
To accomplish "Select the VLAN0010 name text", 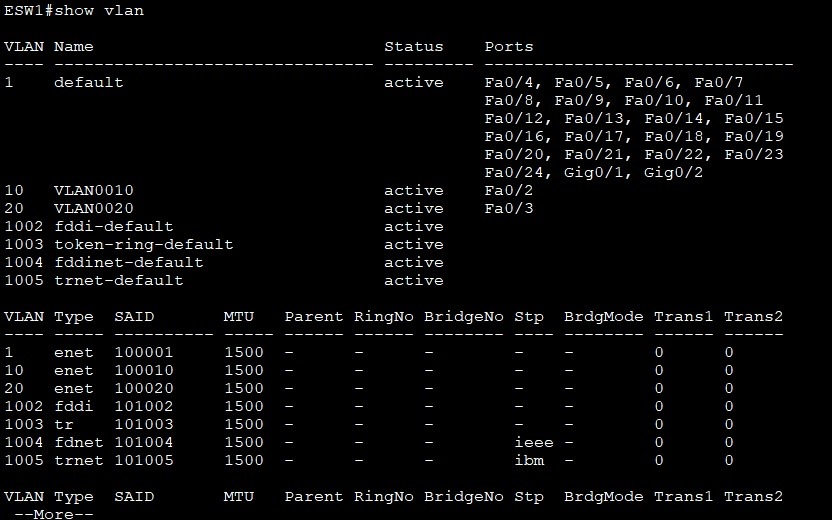I will pyautogui.click(x=93, y=190).
